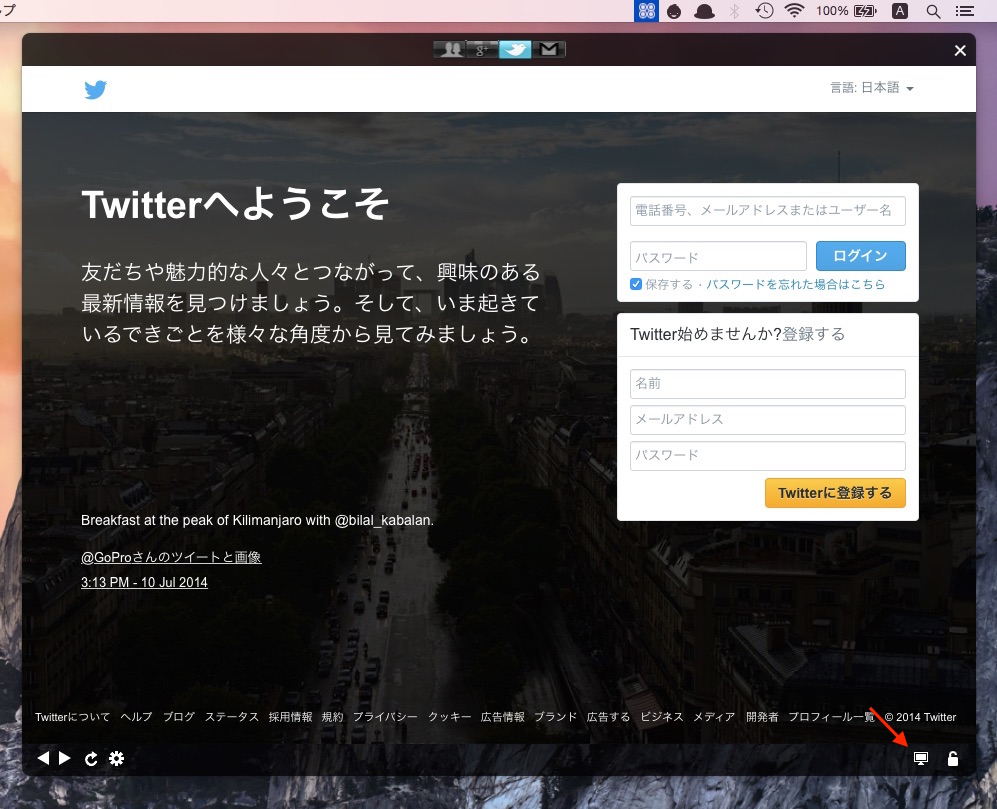Open the 広告する footer link
This screenshot has height=809, width=997.
608,717
